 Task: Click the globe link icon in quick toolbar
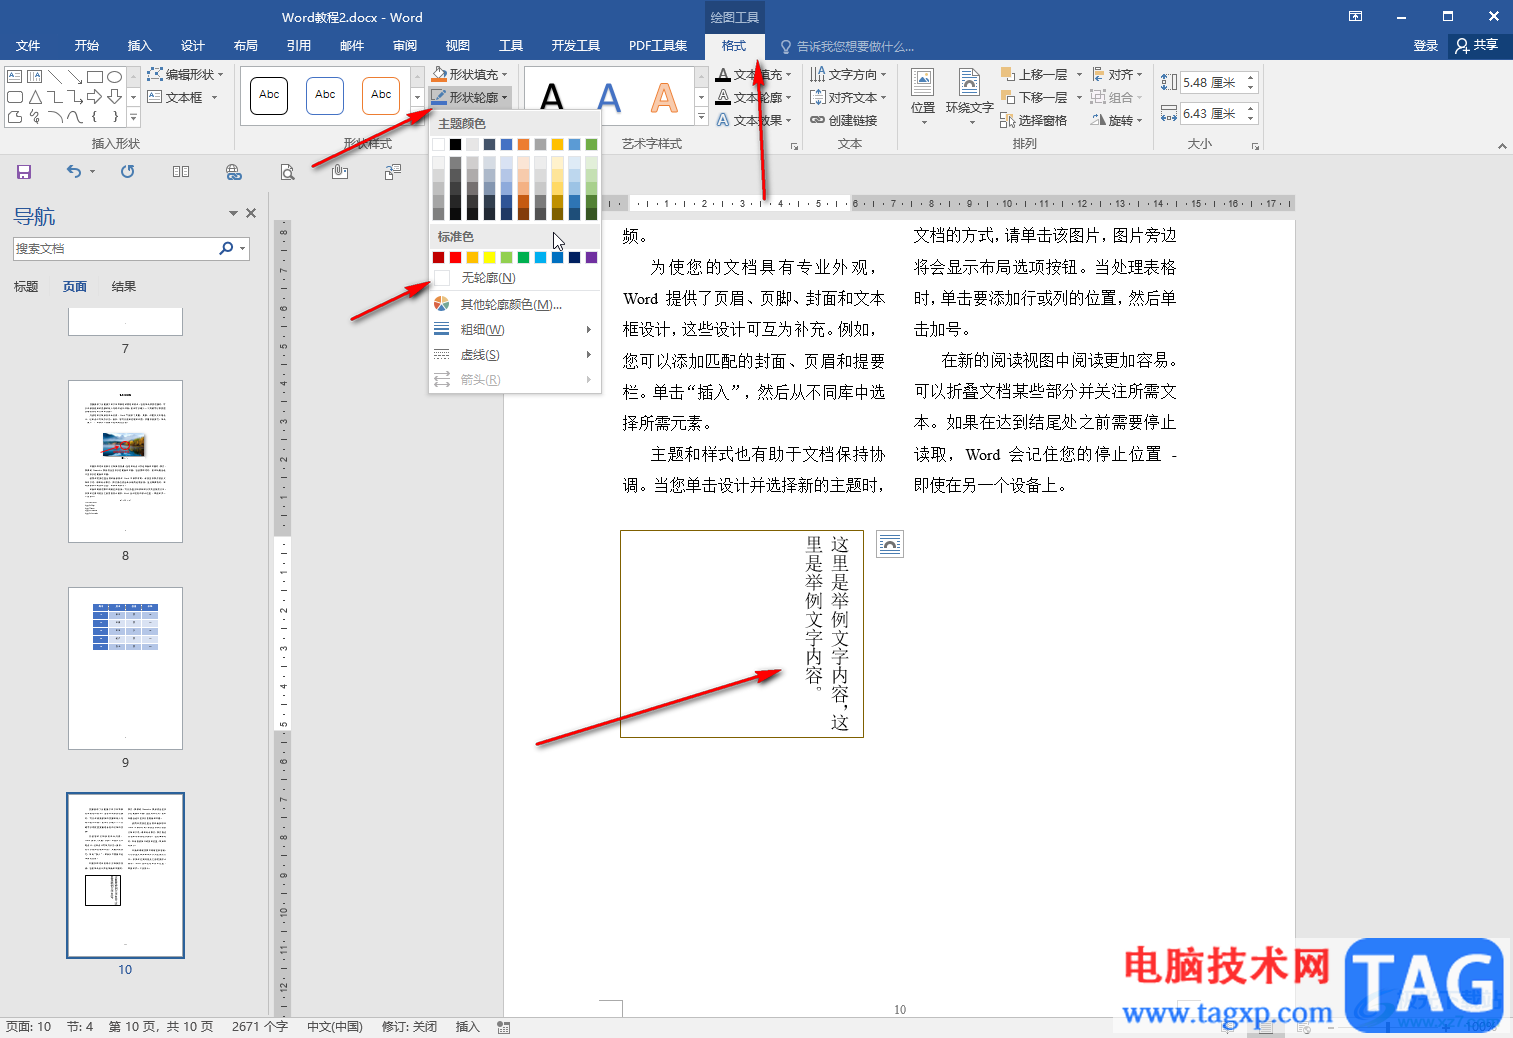pyautogui.click(x=234, y=172)
